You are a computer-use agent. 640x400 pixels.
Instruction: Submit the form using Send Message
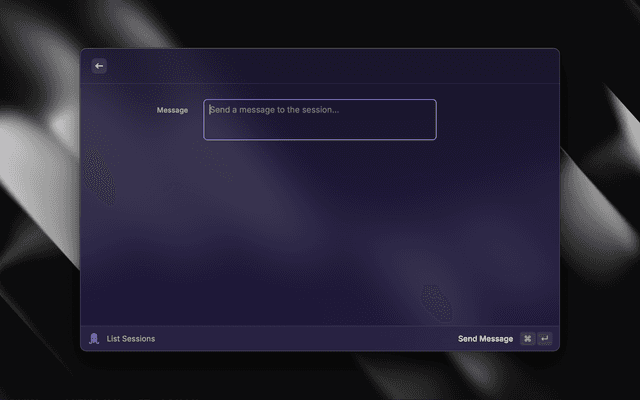485,339
